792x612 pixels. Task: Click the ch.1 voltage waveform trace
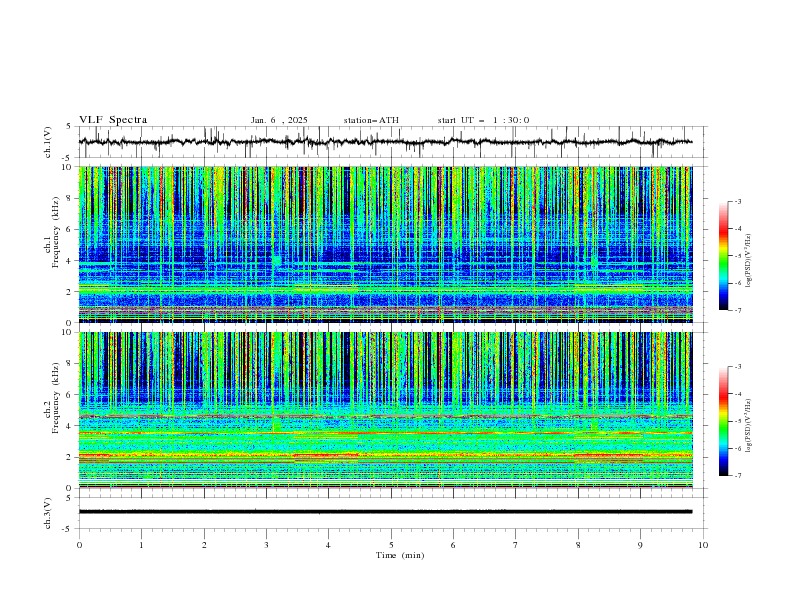pyautogui.click(x=385, y=142)
